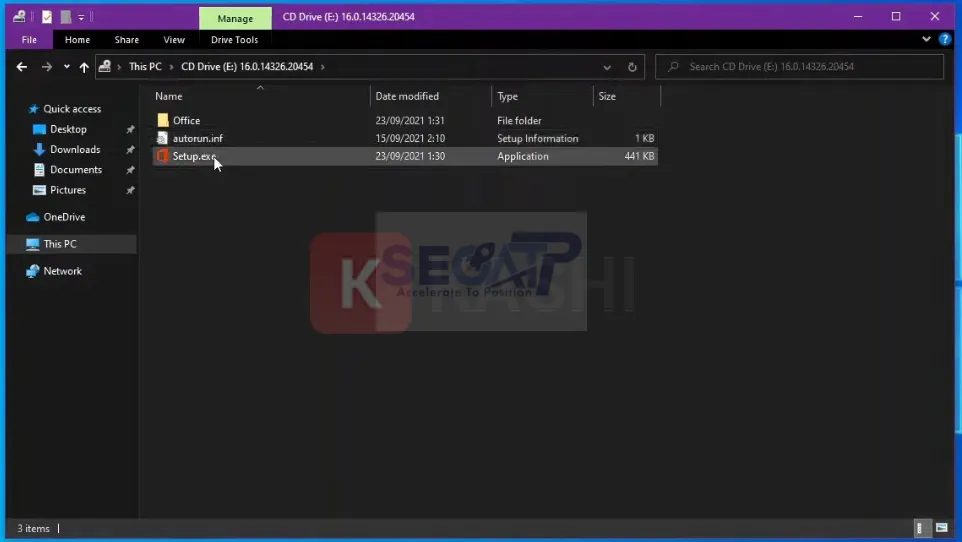Click the title bar drive icon
Image resolution: width=962 pixels, height=542 pixels.
pos(19,17)
